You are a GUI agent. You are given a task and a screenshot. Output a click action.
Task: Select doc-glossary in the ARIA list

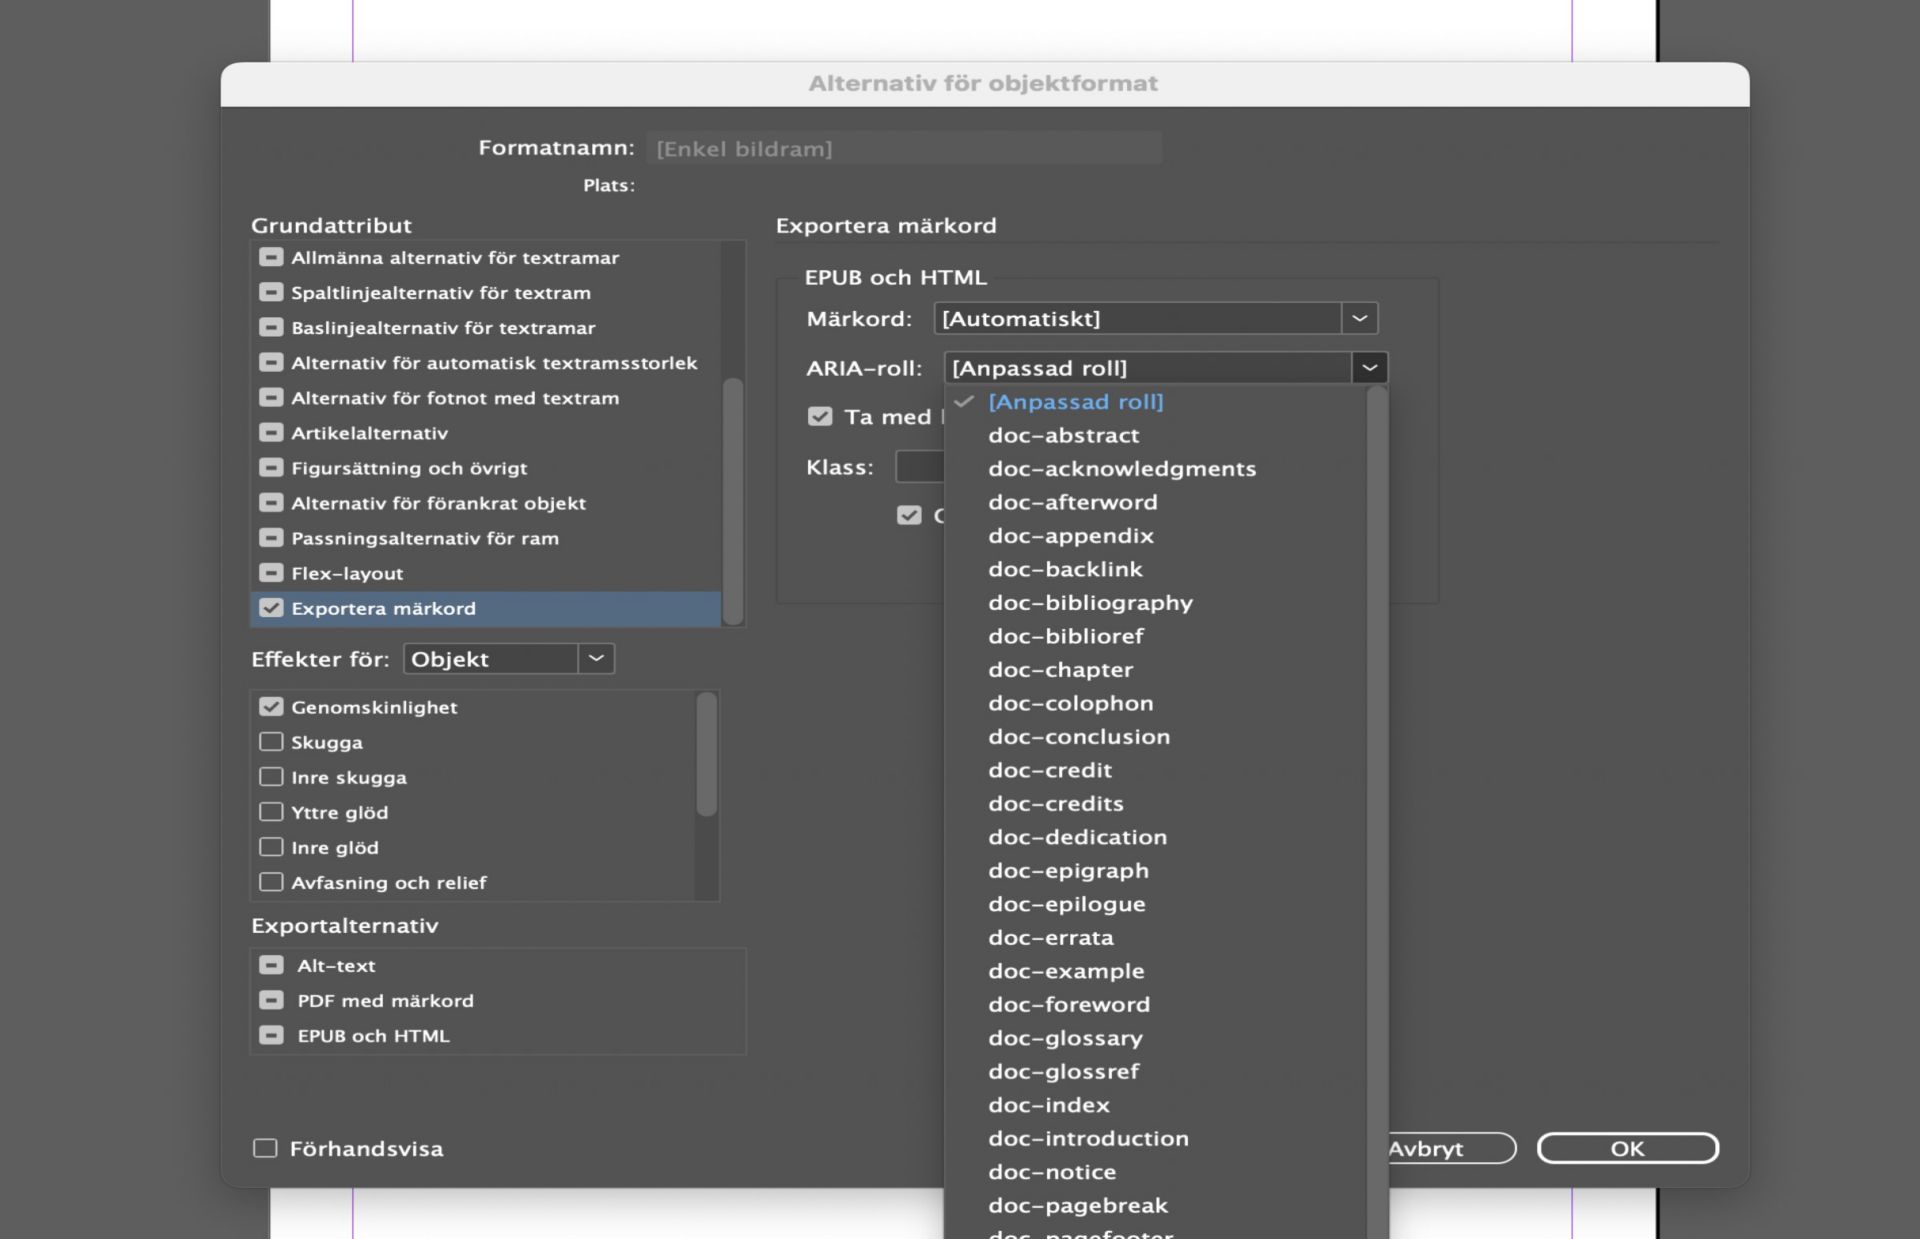[x=1065, y=1038]
